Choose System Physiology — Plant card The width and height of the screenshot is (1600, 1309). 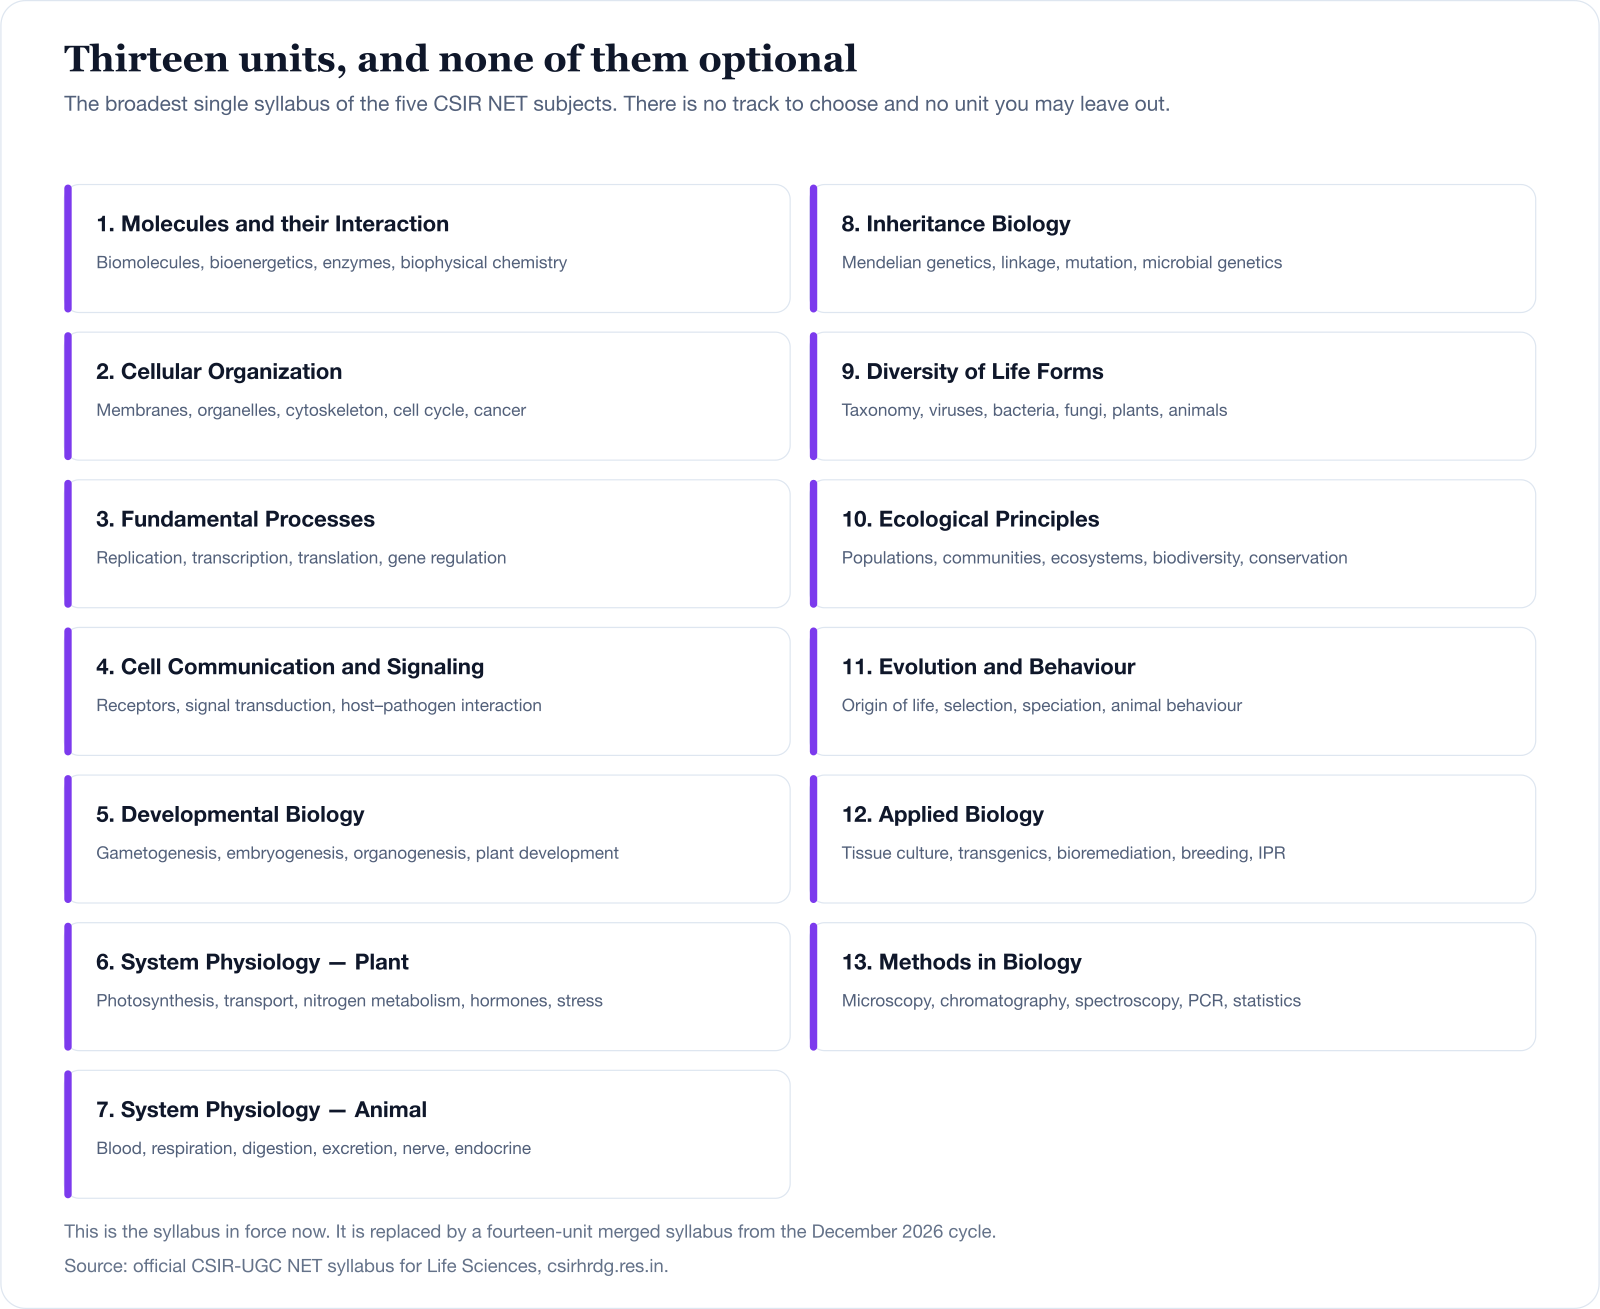(427, 986)
